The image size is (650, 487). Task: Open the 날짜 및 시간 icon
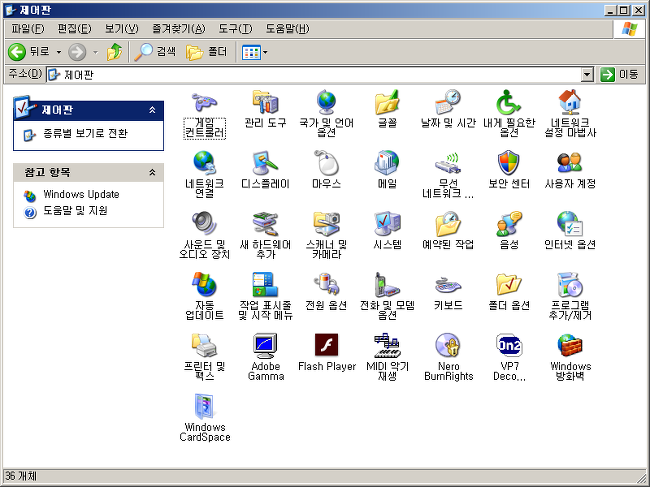click(448, 103)
